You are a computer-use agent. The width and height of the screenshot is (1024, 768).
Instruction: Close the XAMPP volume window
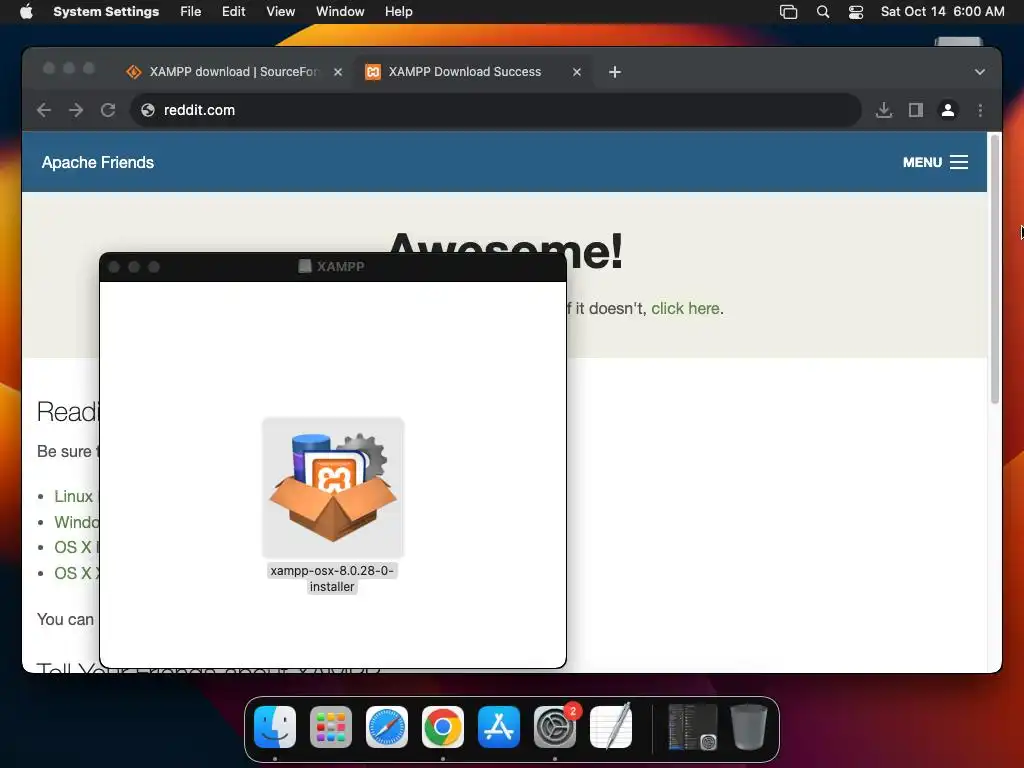114,267
